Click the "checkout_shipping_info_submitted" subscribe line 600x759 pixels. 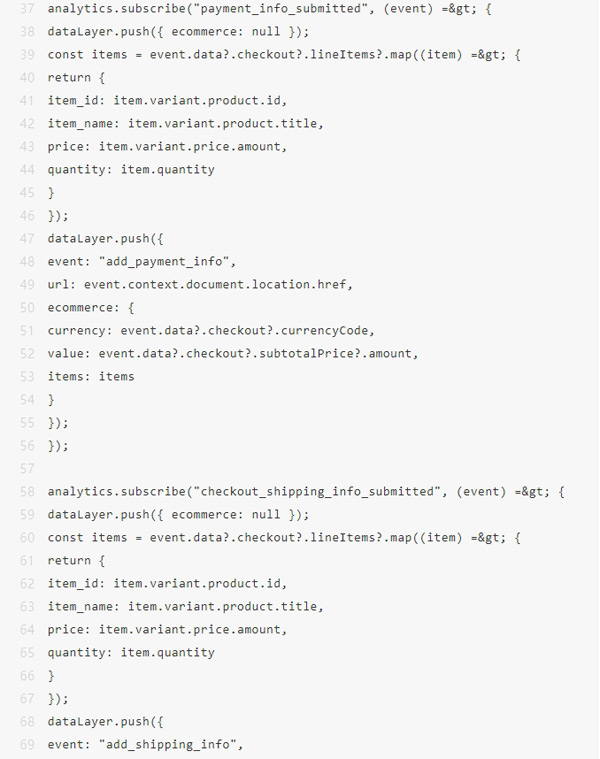306,491
